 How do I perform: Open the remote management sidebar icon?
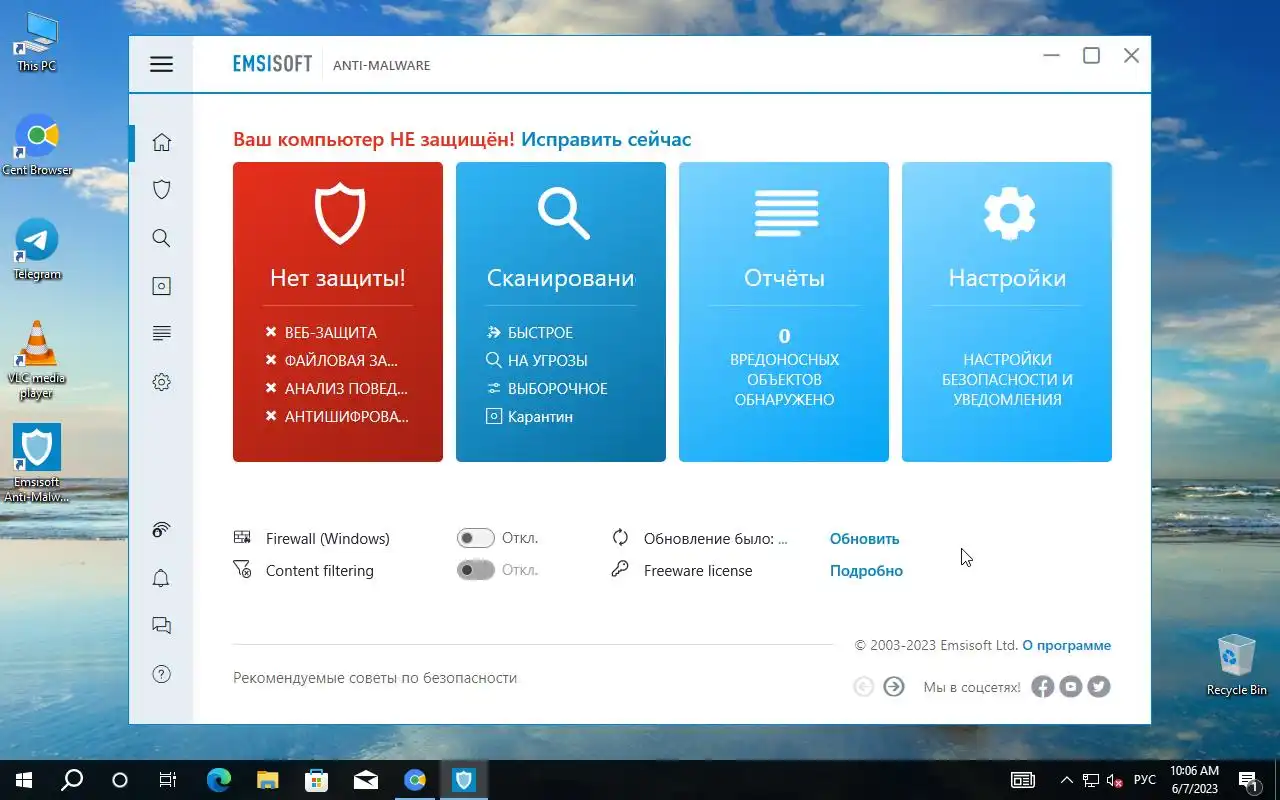pos(161,530)
